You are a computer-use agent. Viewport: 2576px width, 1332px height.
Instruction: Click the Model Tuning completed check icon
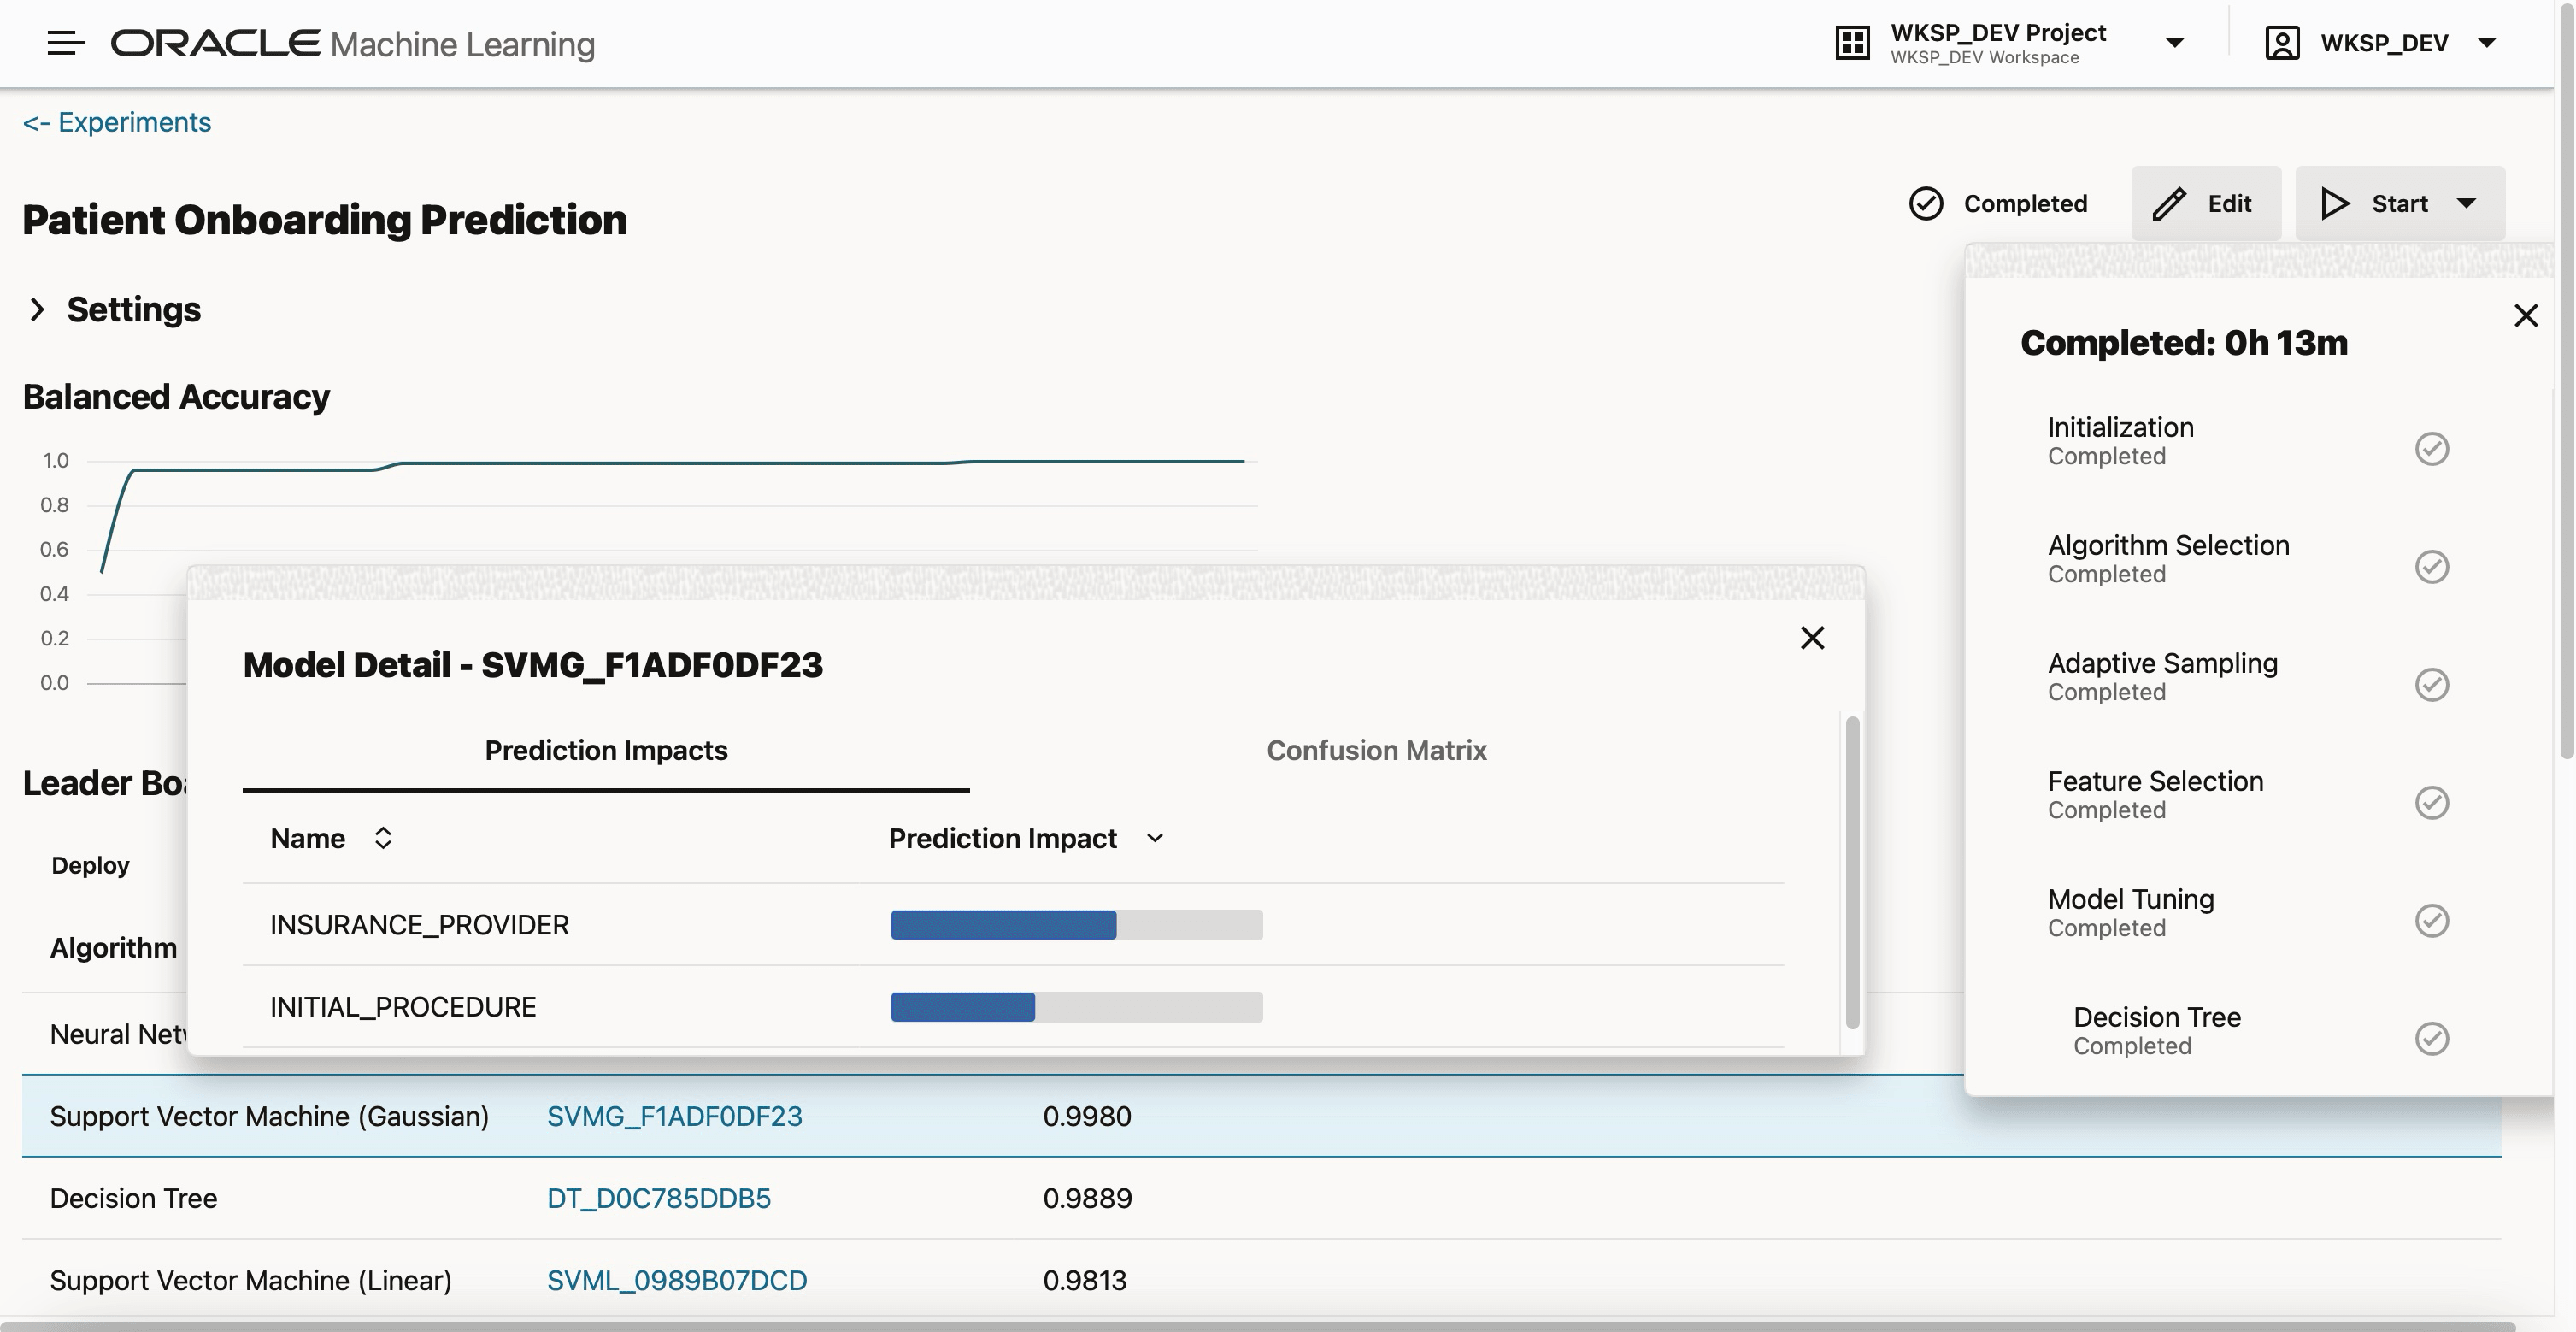2431,921
